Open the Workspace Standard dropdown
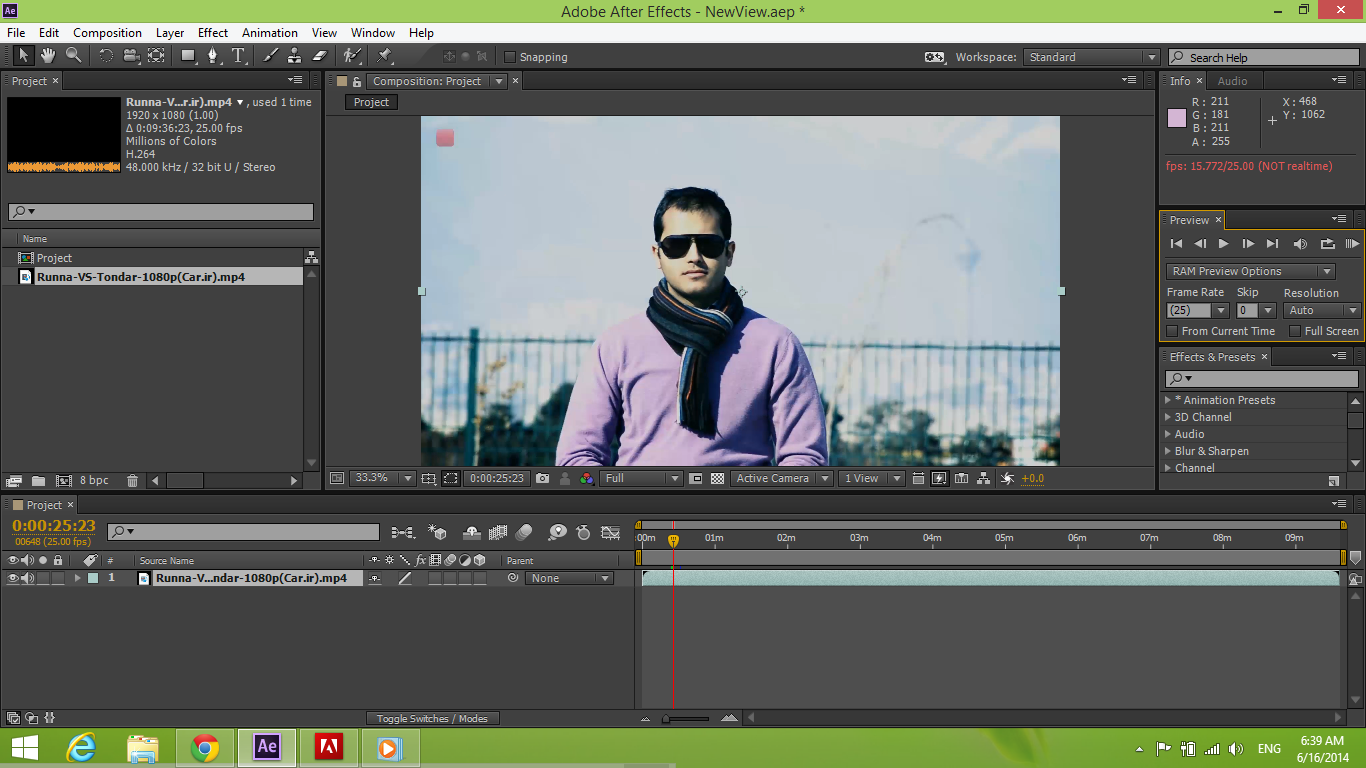This screenshot has height=768, width=1366. tap(1091, 57)
